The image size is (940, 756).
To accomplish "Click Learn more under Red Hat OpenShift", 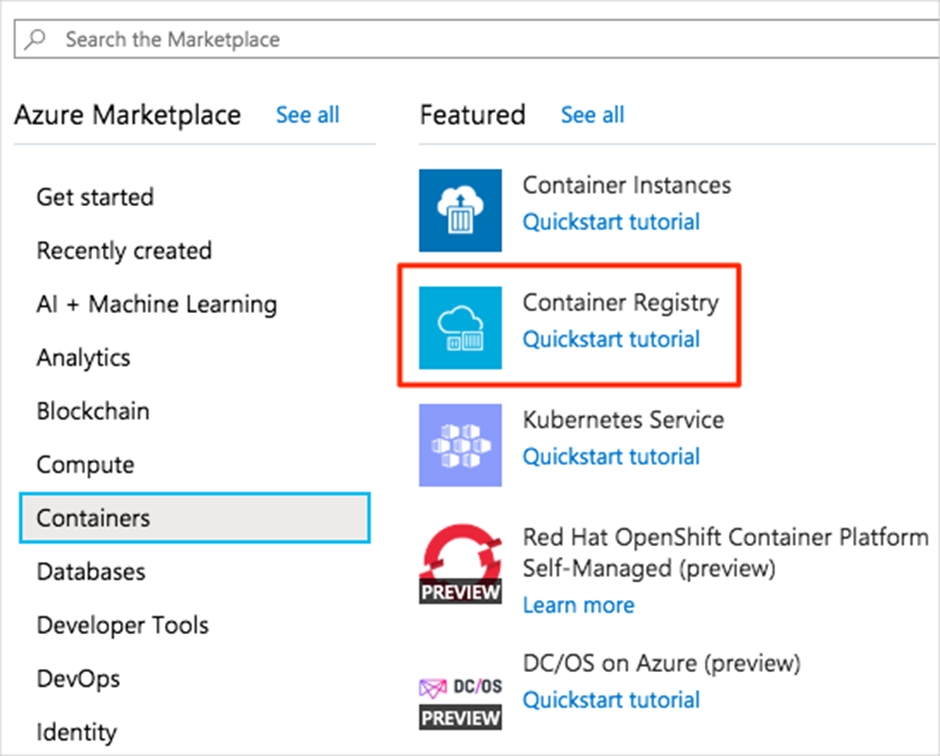I will pyautogui.click(x=578, y=605).
